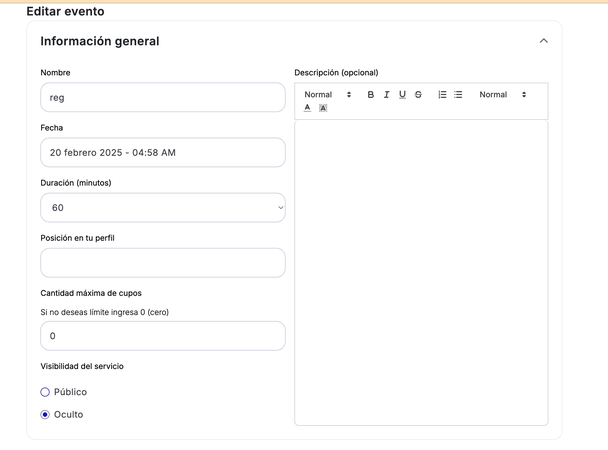Viewport: 608px width, 450px height.
Task: Click the Información general section header
Action: tap(100, 41)
